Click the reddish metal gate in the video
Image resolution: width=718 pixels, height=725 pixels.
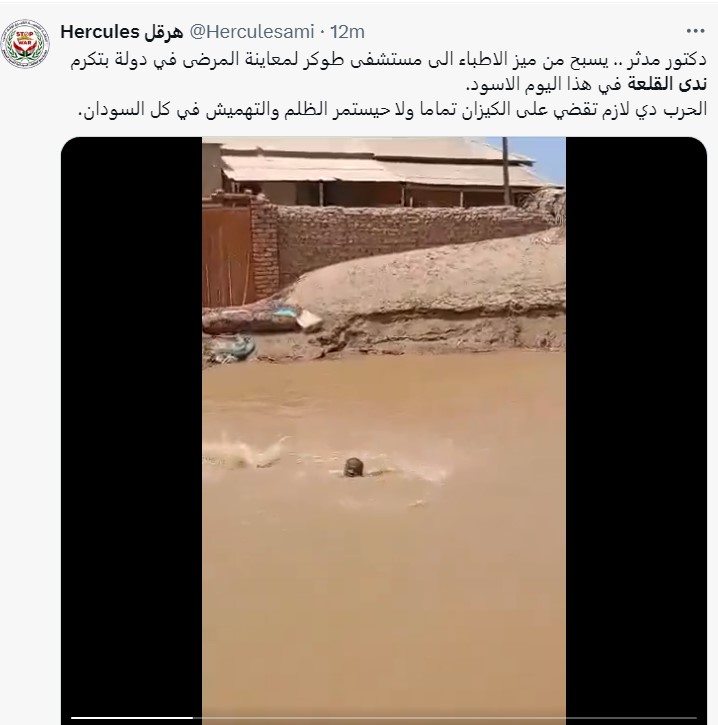pos(227,254)
